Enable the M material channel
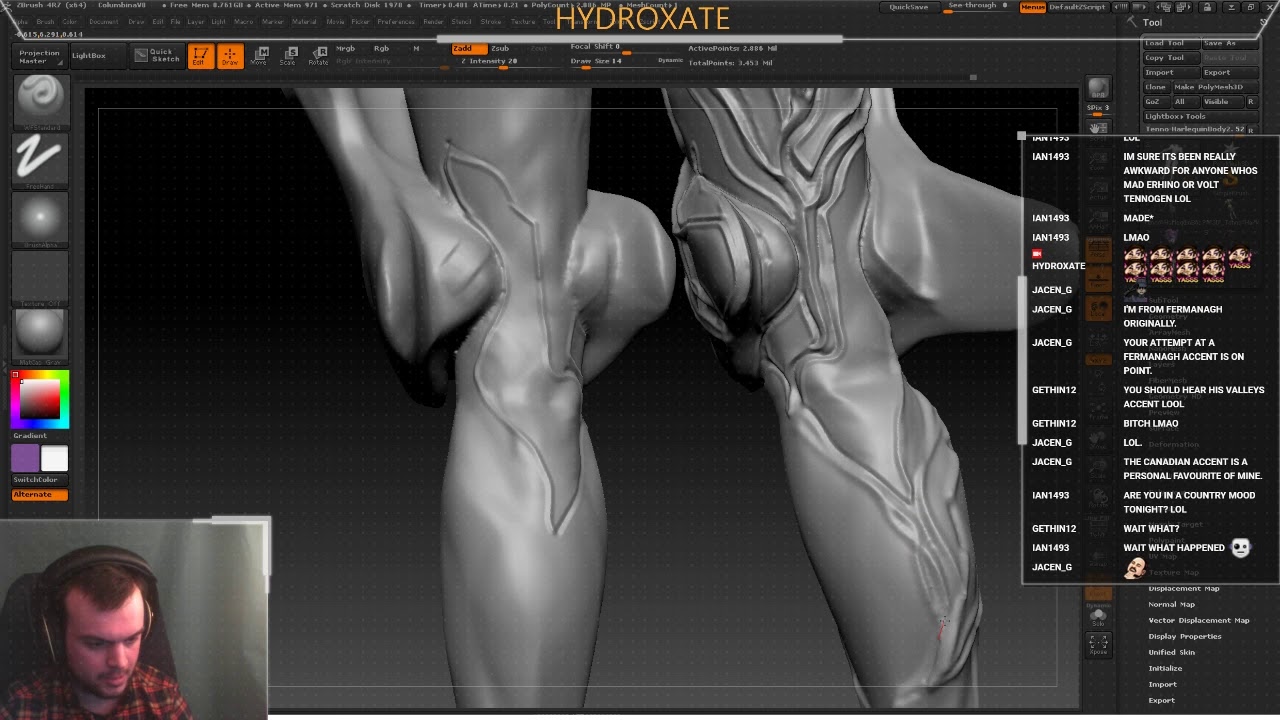Image resolution: width=1280 pixels, height=720 pixels. pos(416,48)
